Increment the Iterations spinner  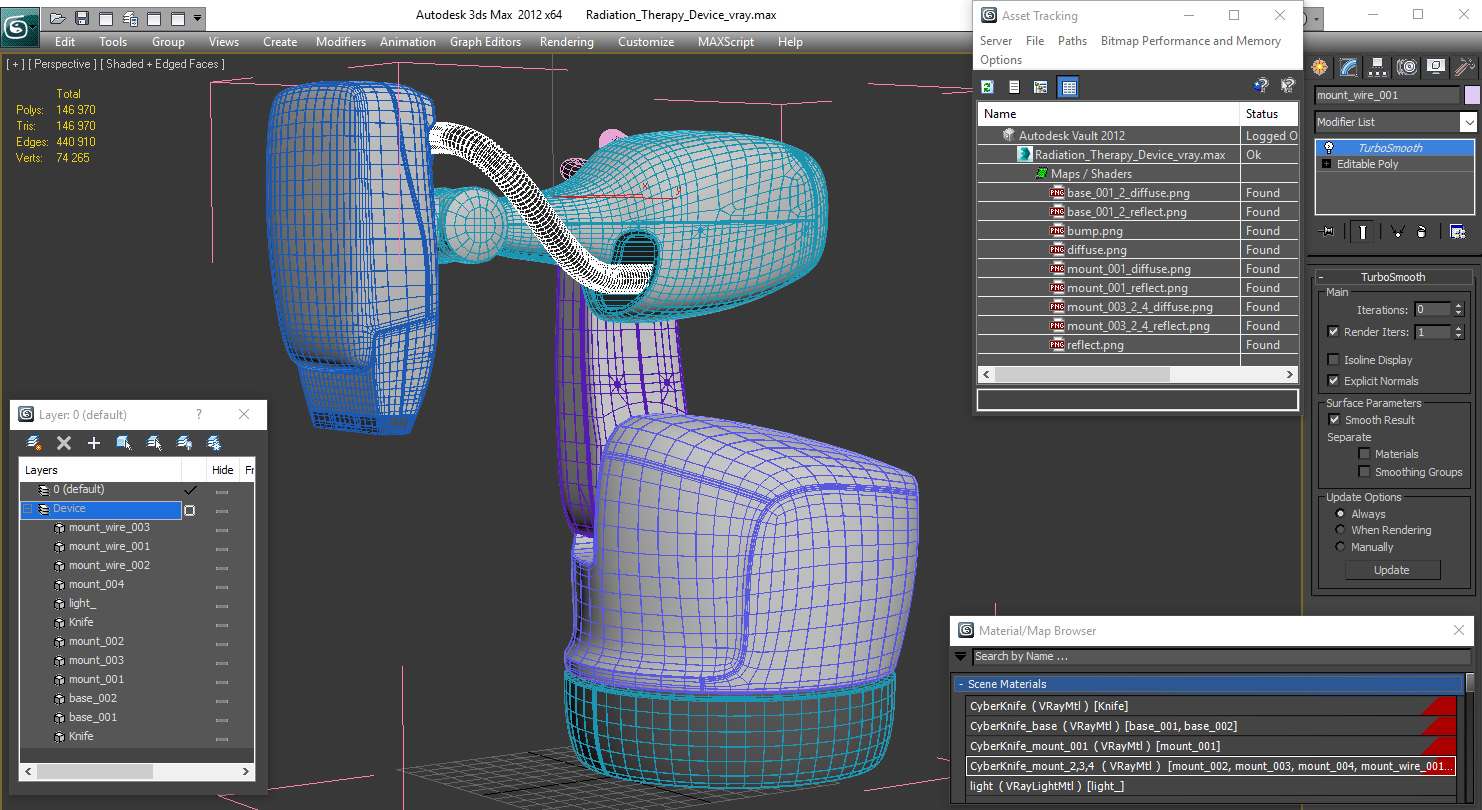[1458, 306]
